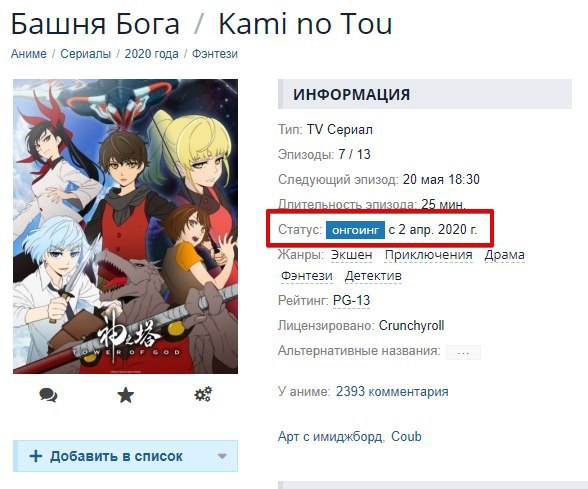The width and height of the screenshot is (588, 489).
Task: Expand alternative names ellipsis button
Action: tap(463, 352)
